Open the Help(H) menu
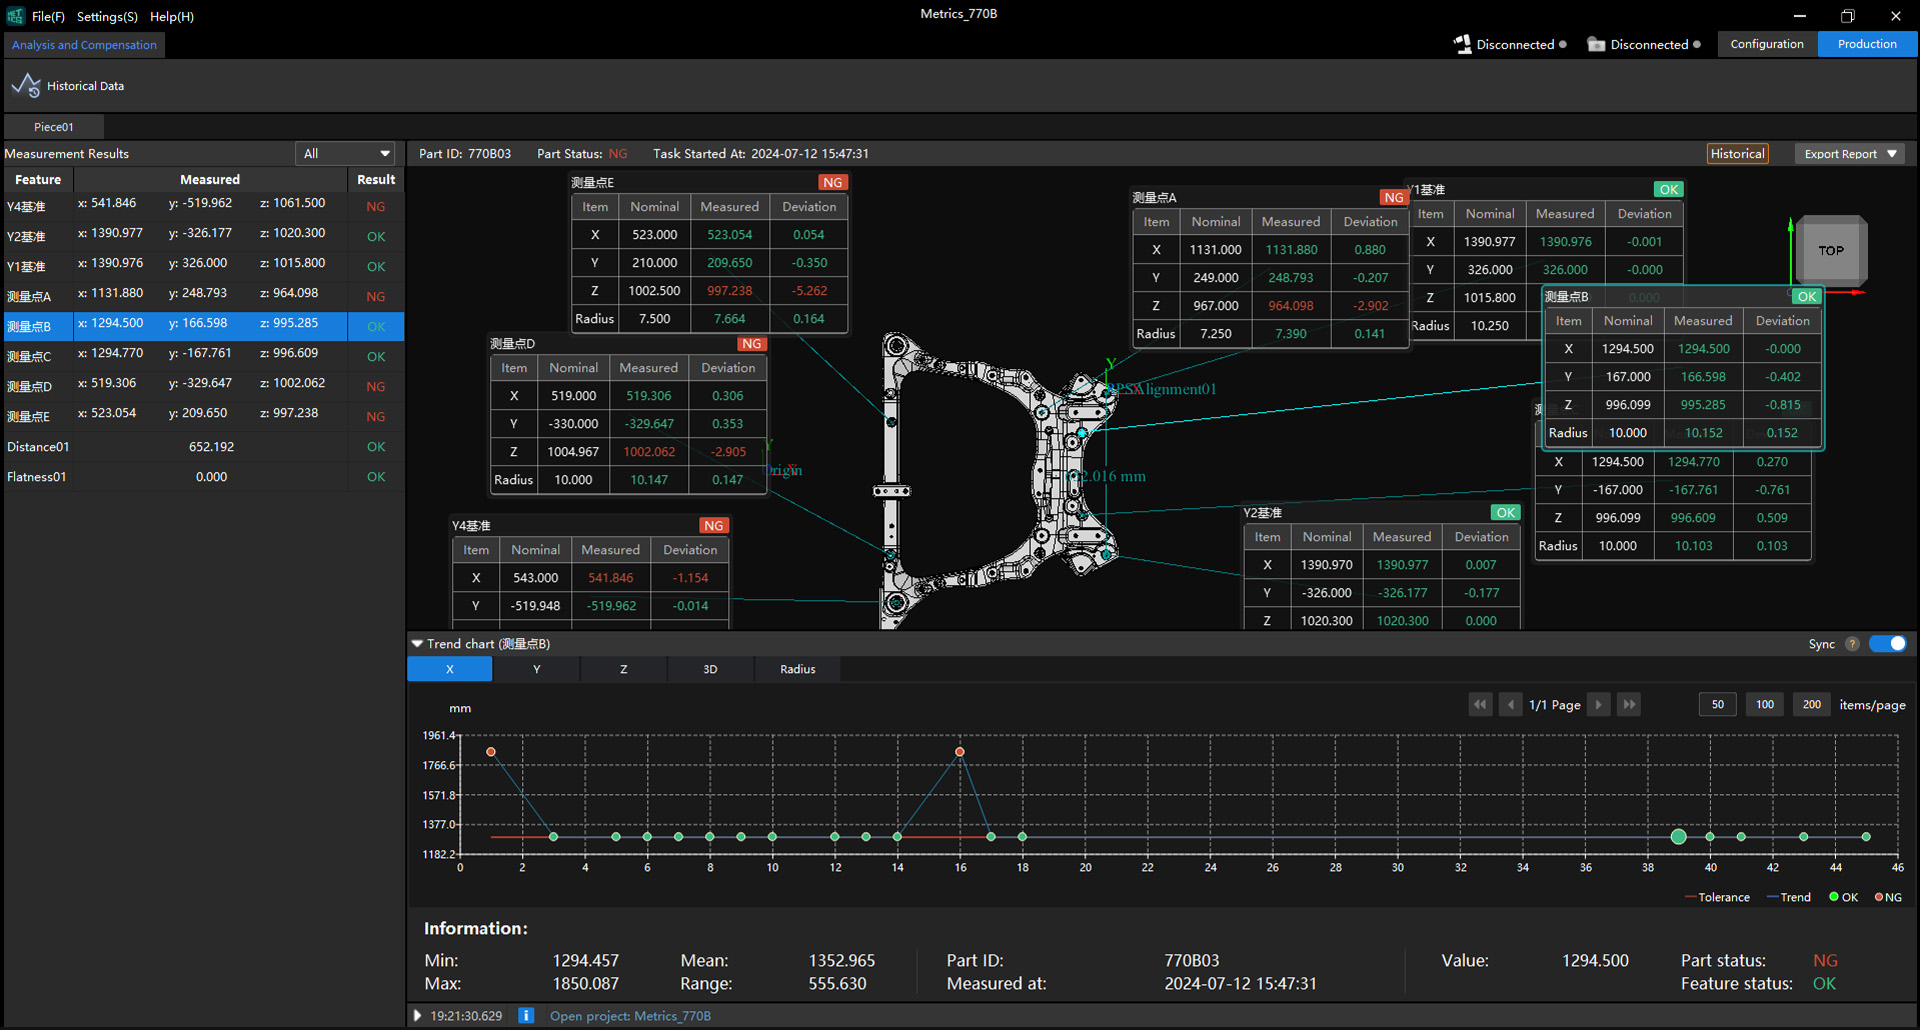Viewport: 1920px width, 1030px height. 172,16
